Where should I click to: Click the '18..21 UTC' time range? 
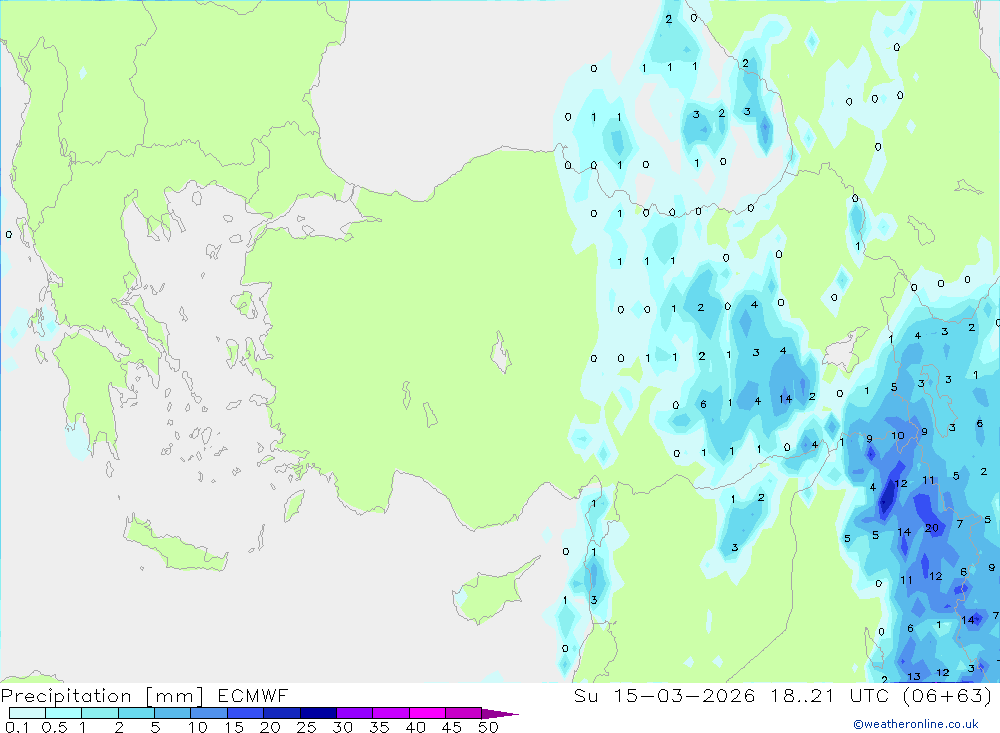[828, 696]
